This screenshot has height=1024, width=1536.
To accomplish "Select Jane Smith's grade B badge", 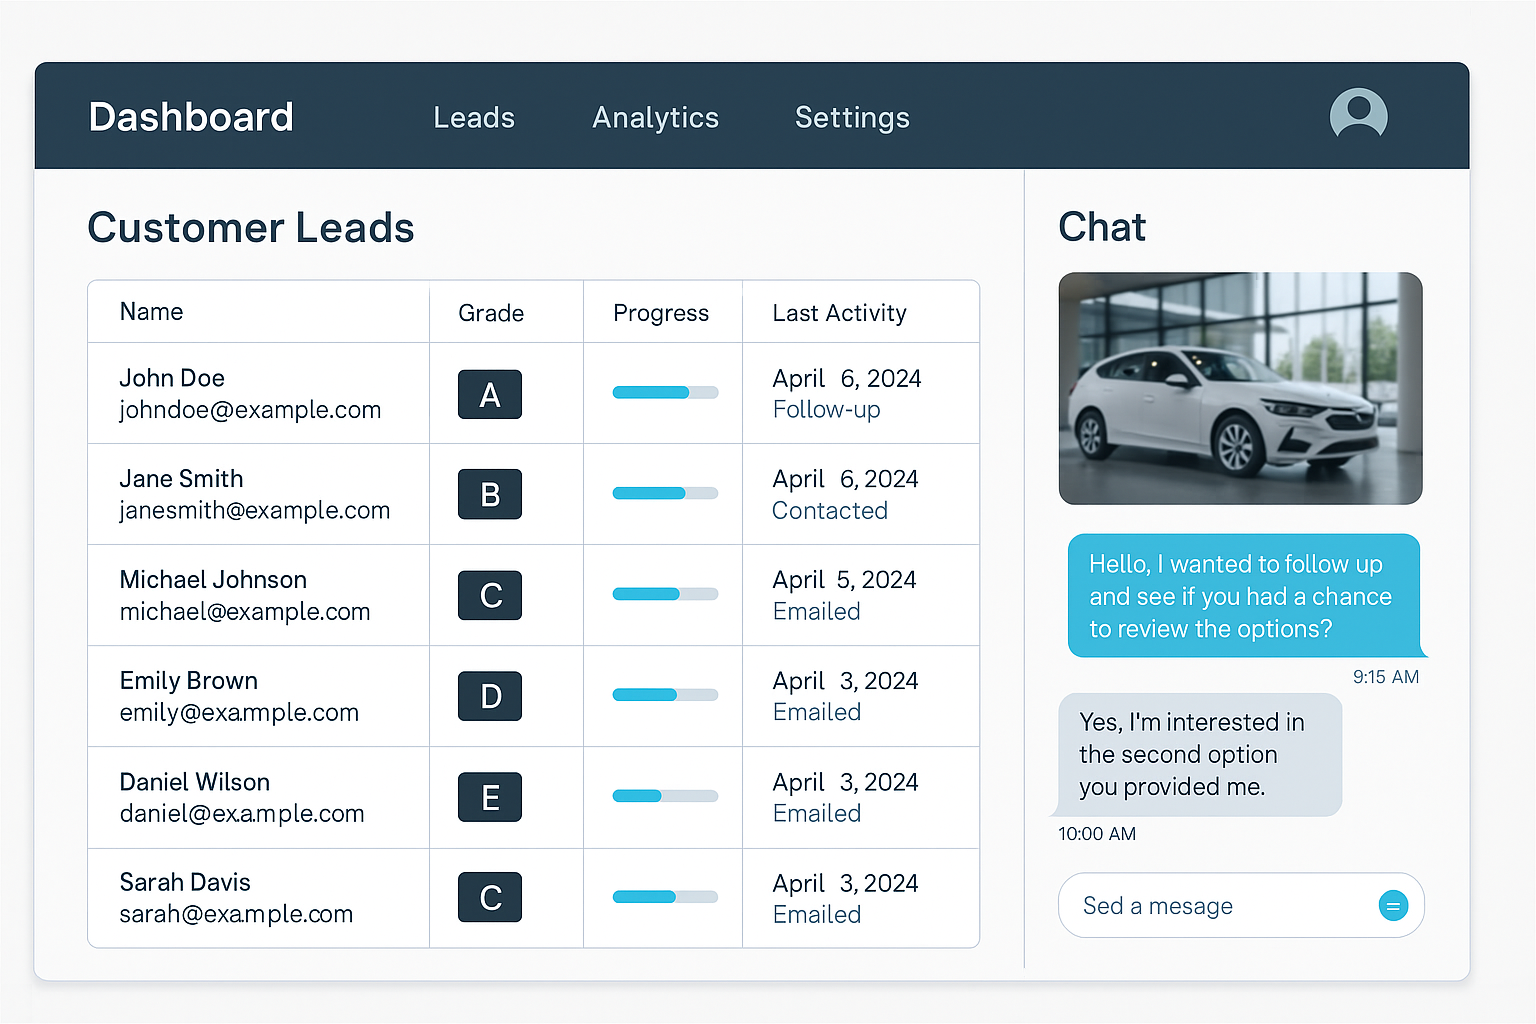I will pyautogui.click(x=489, y=494).
